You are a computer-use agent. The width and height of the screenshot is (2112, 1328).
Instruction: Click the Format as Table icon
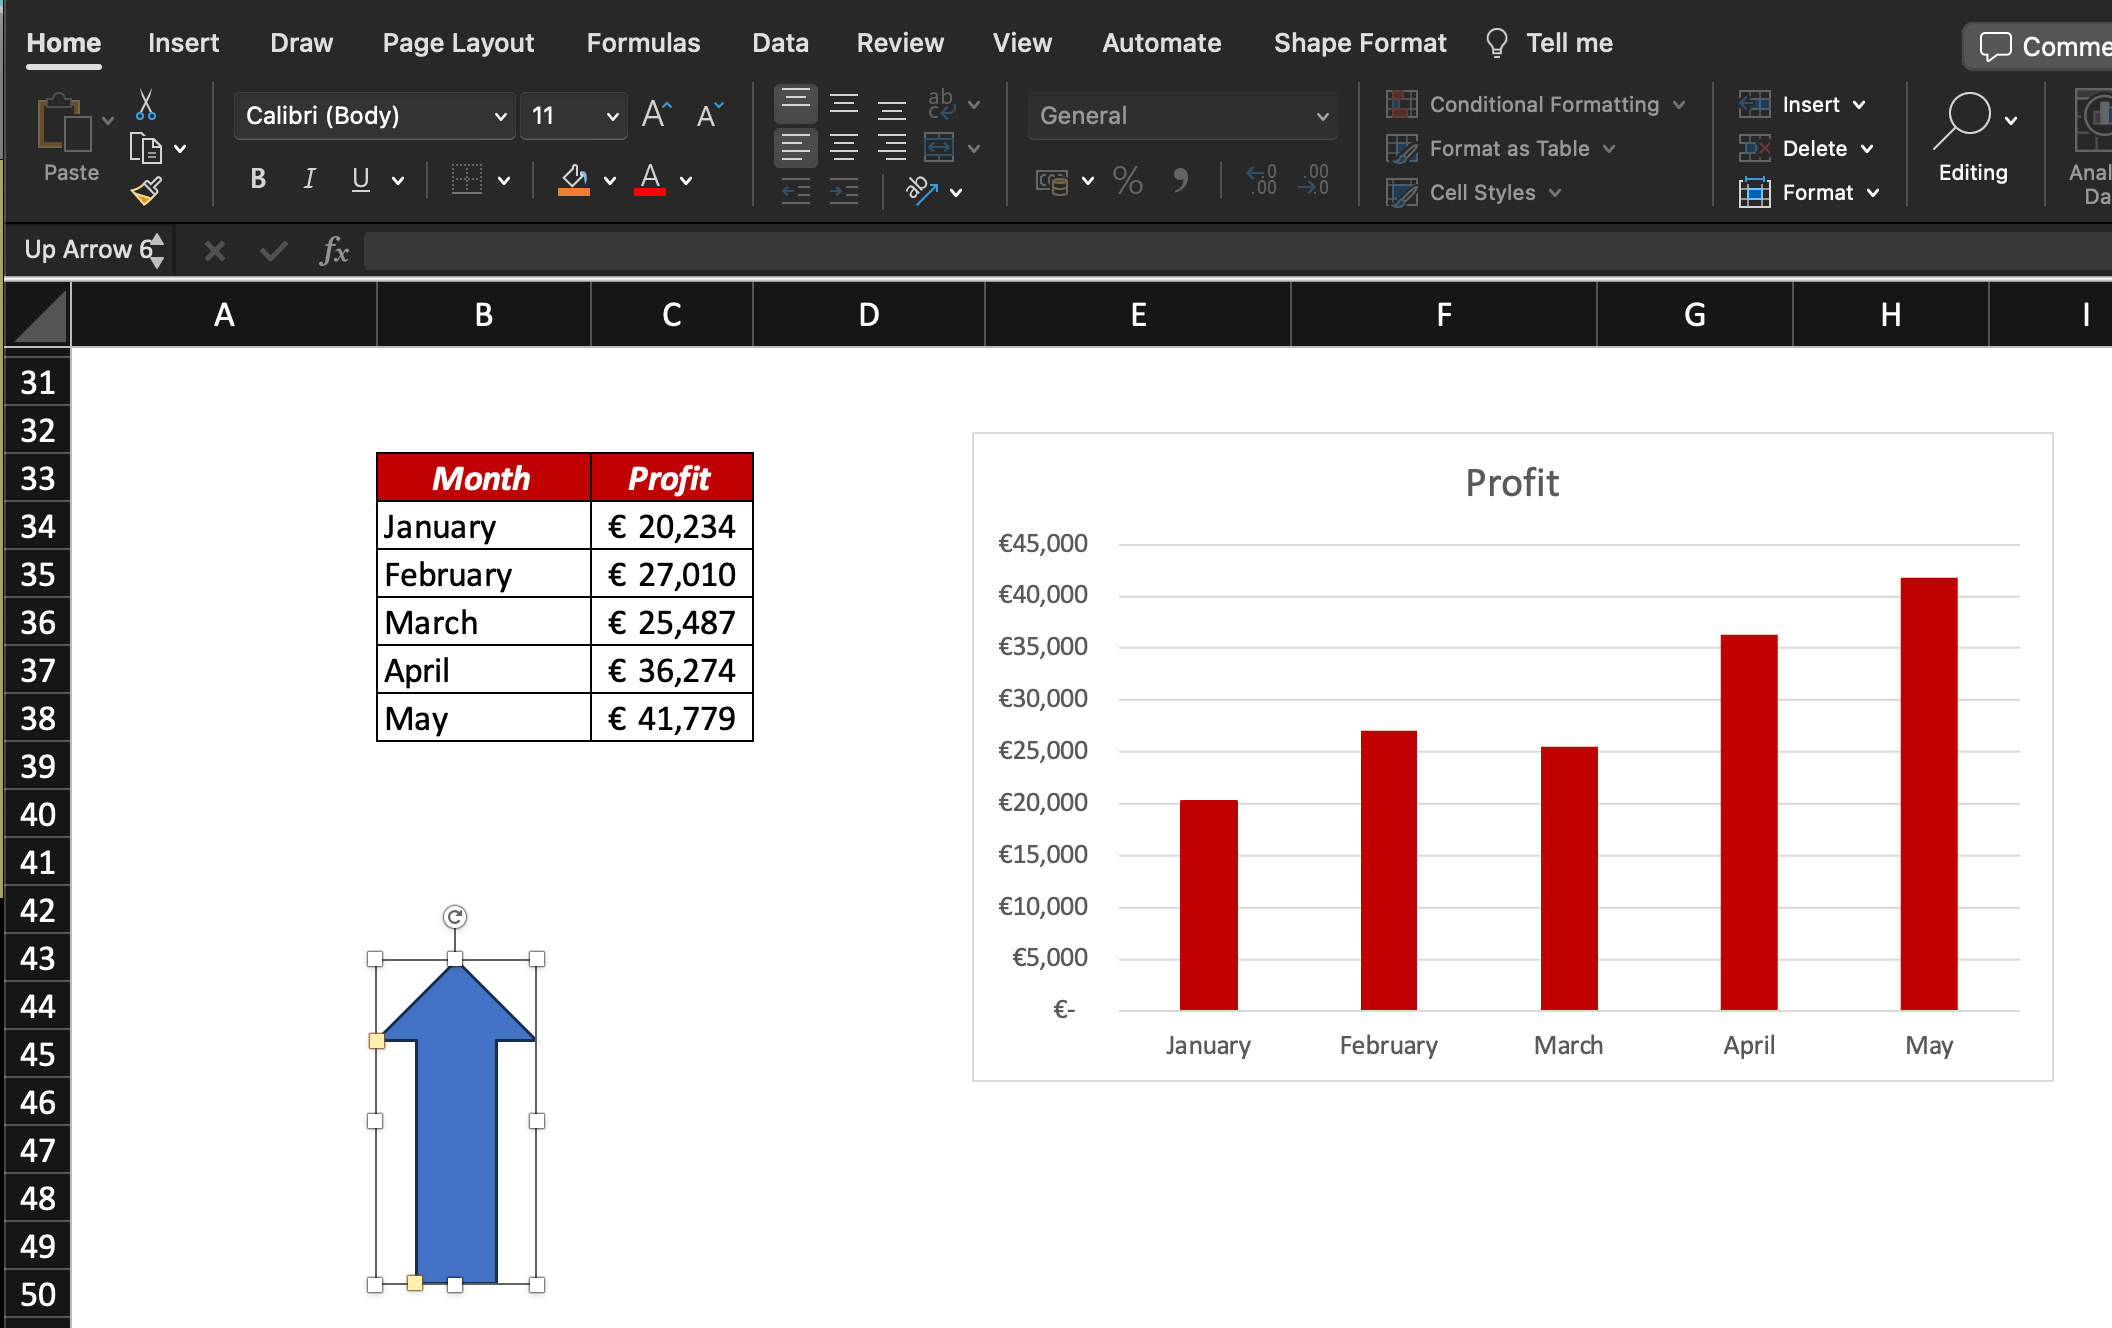click(x=1403, y=148)
